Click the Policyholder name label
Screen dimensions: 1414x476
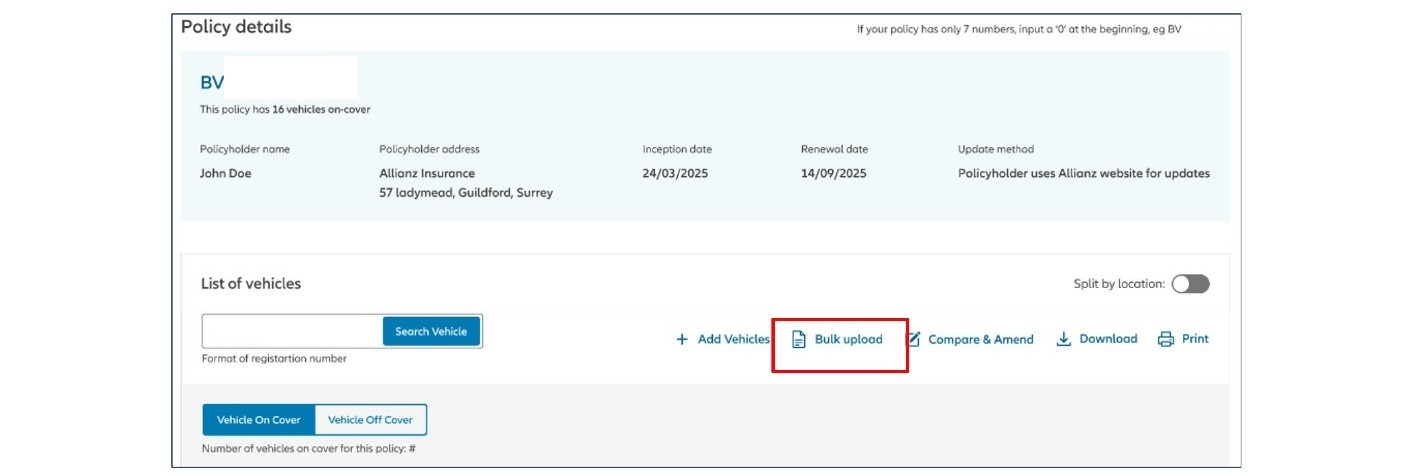[245, 149]
